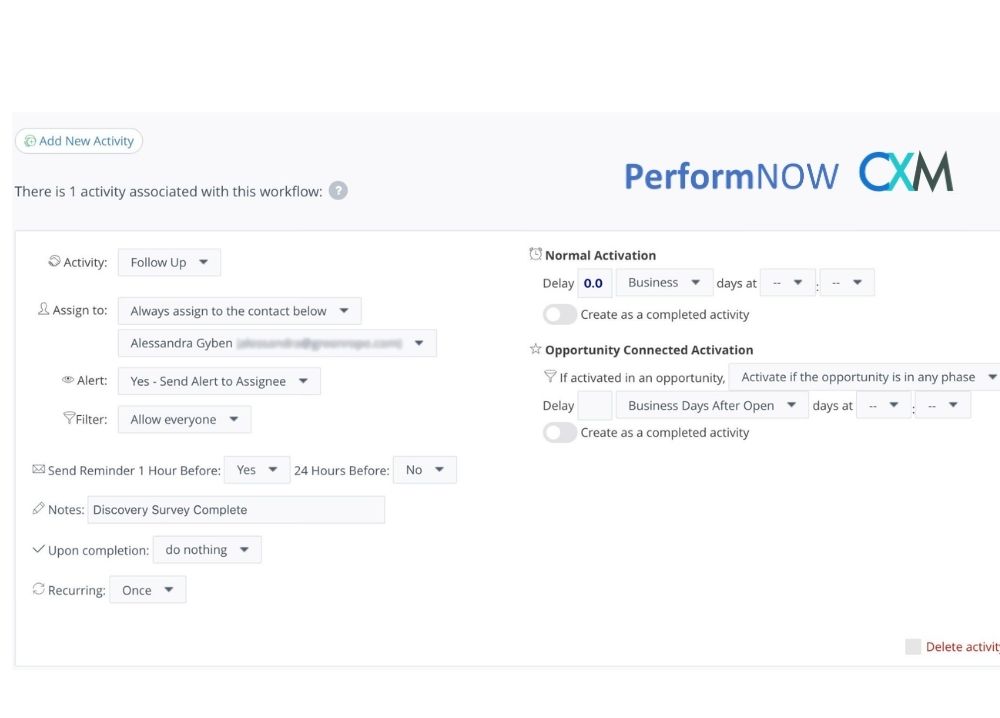Click the Add New Activity button
This screenshot has height=718, width=1000.
79,141
